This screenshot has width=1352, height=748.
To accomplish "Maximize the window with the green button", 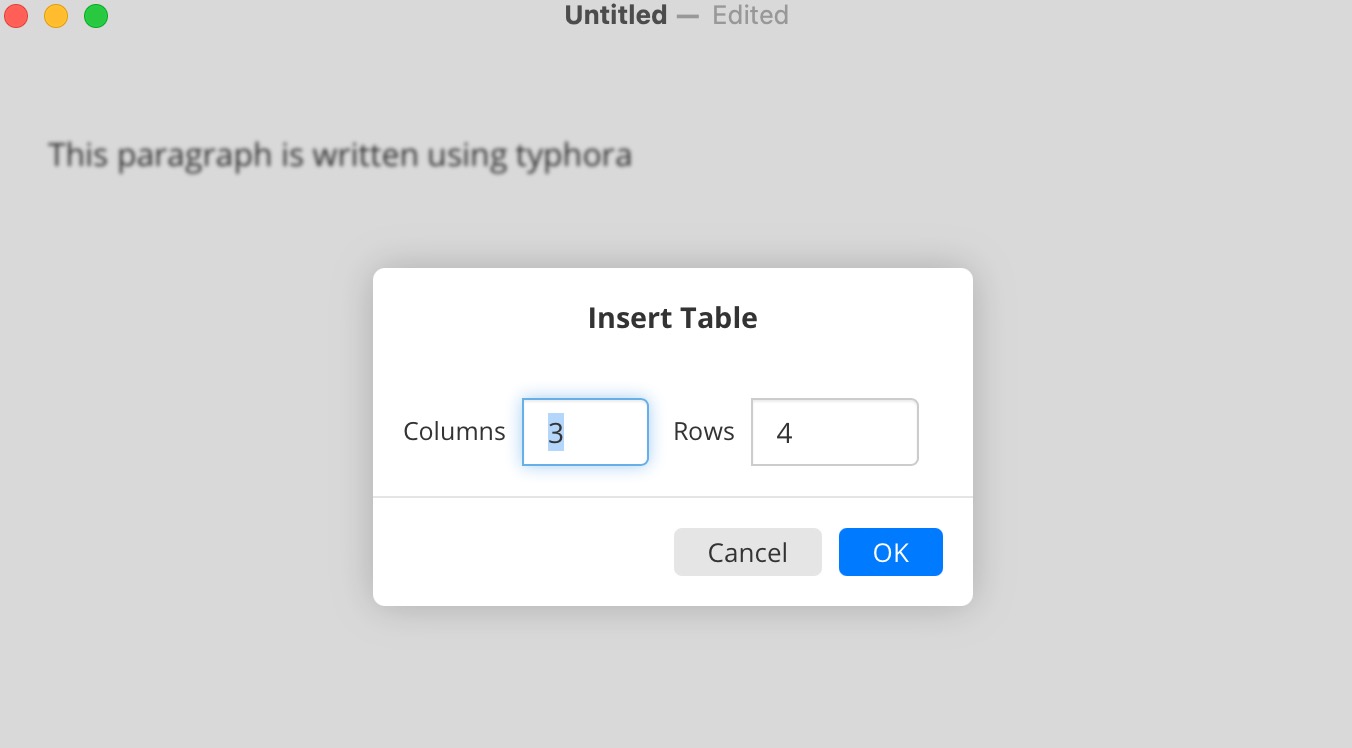I will pyautogui.click(x=96, y=16).
